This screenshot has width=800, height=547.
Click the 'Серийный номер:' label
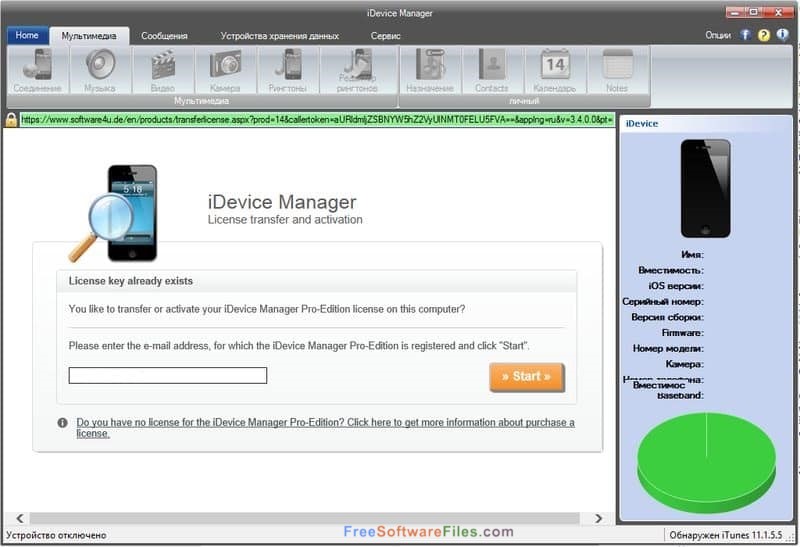[662, 302]
